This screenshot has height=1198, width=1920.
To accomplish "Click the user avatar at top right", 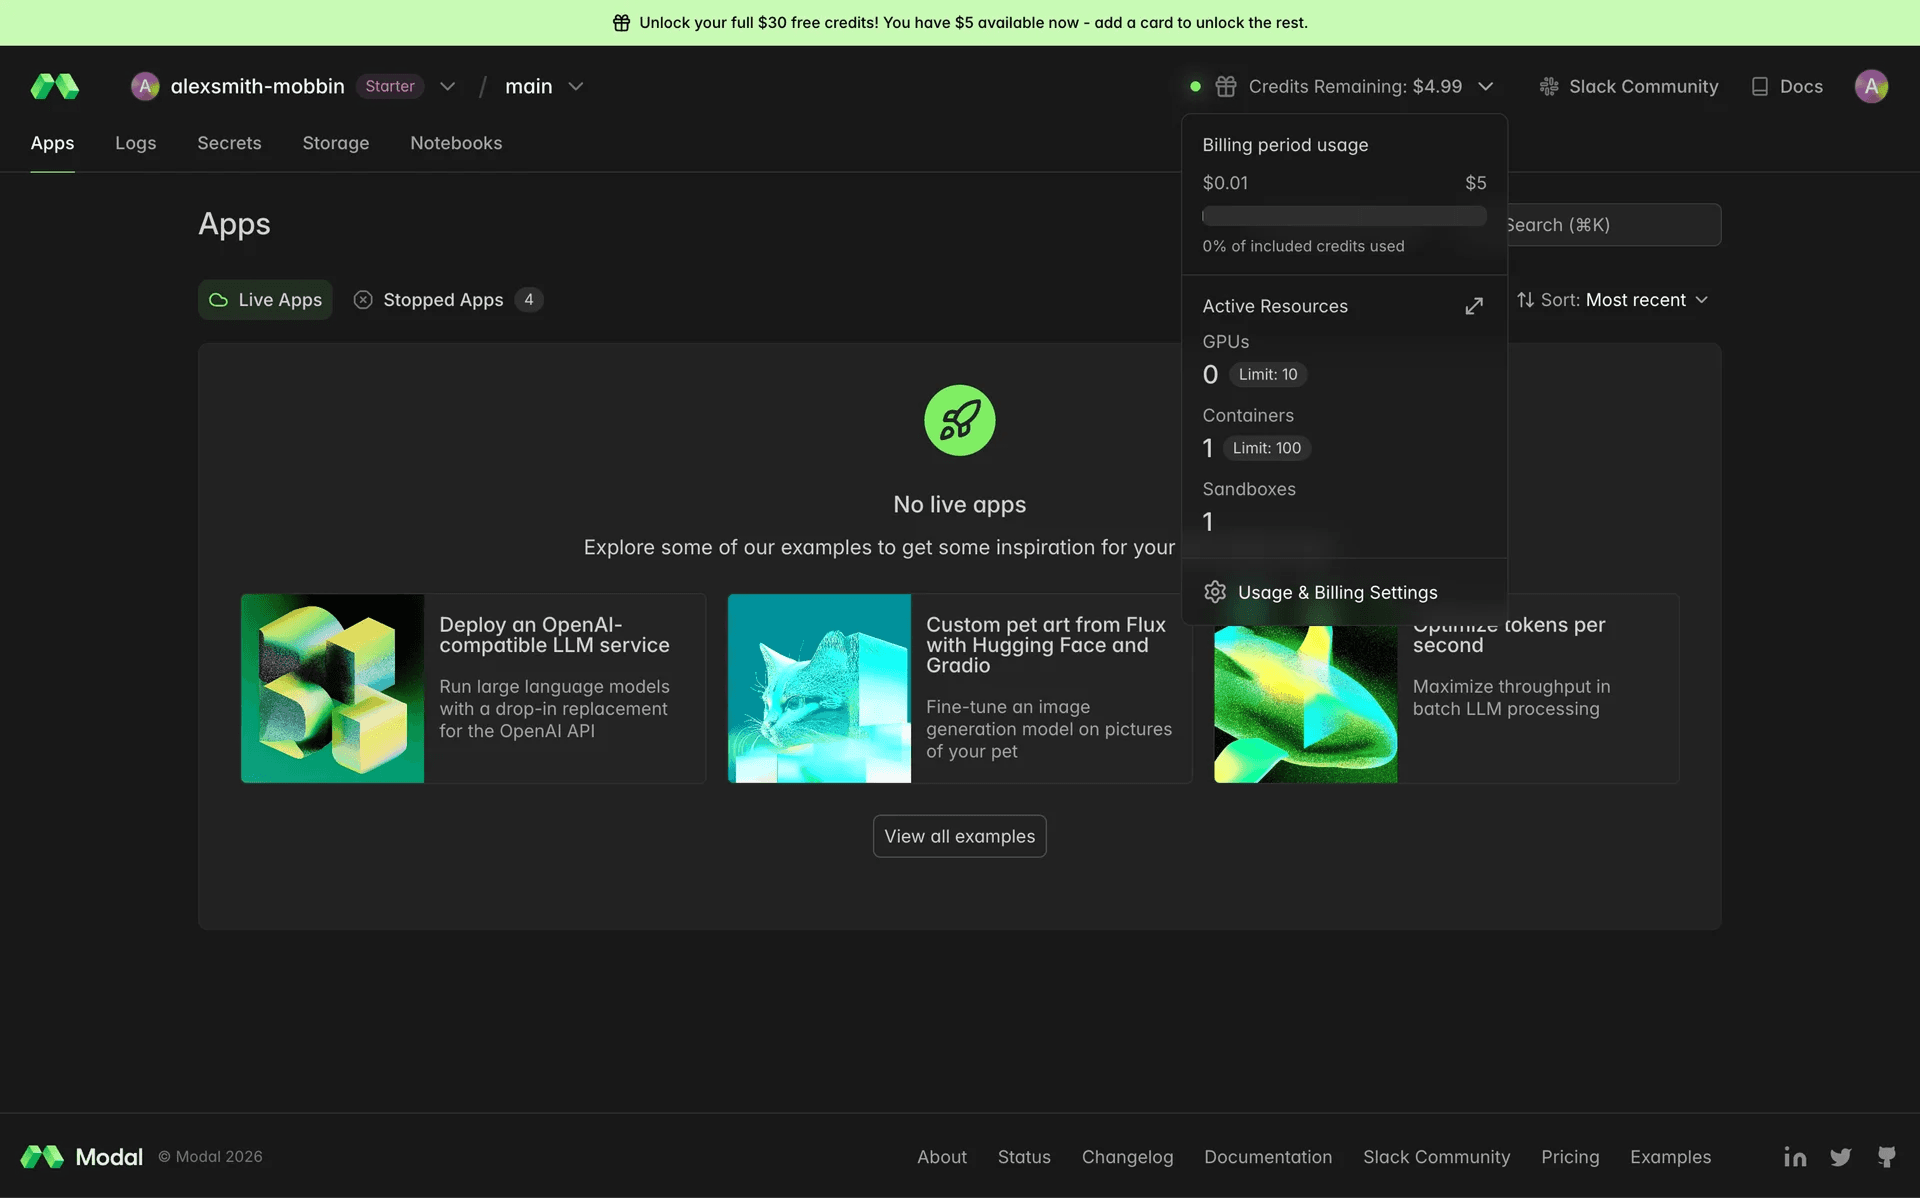I will point(1871,86).
